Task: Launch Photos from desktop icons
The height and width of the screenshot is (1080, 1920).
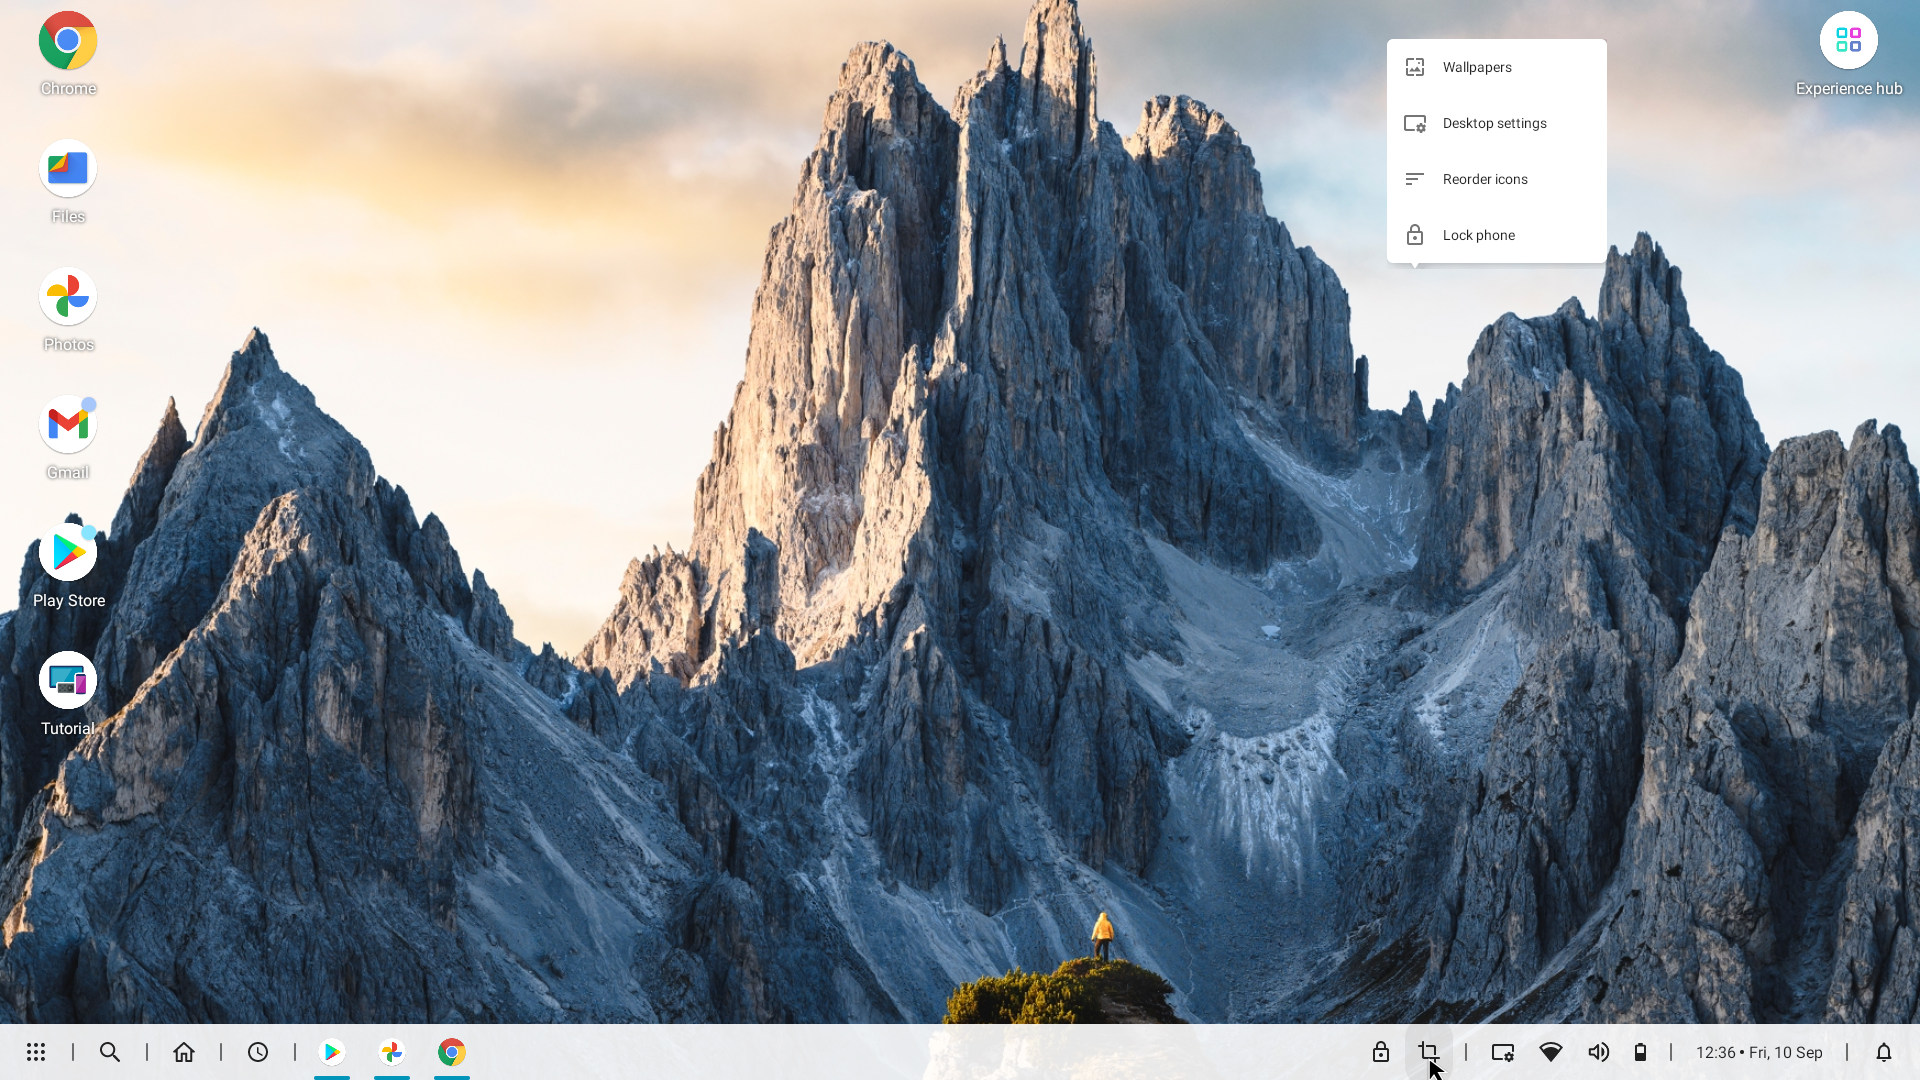Action: (68, 298)
